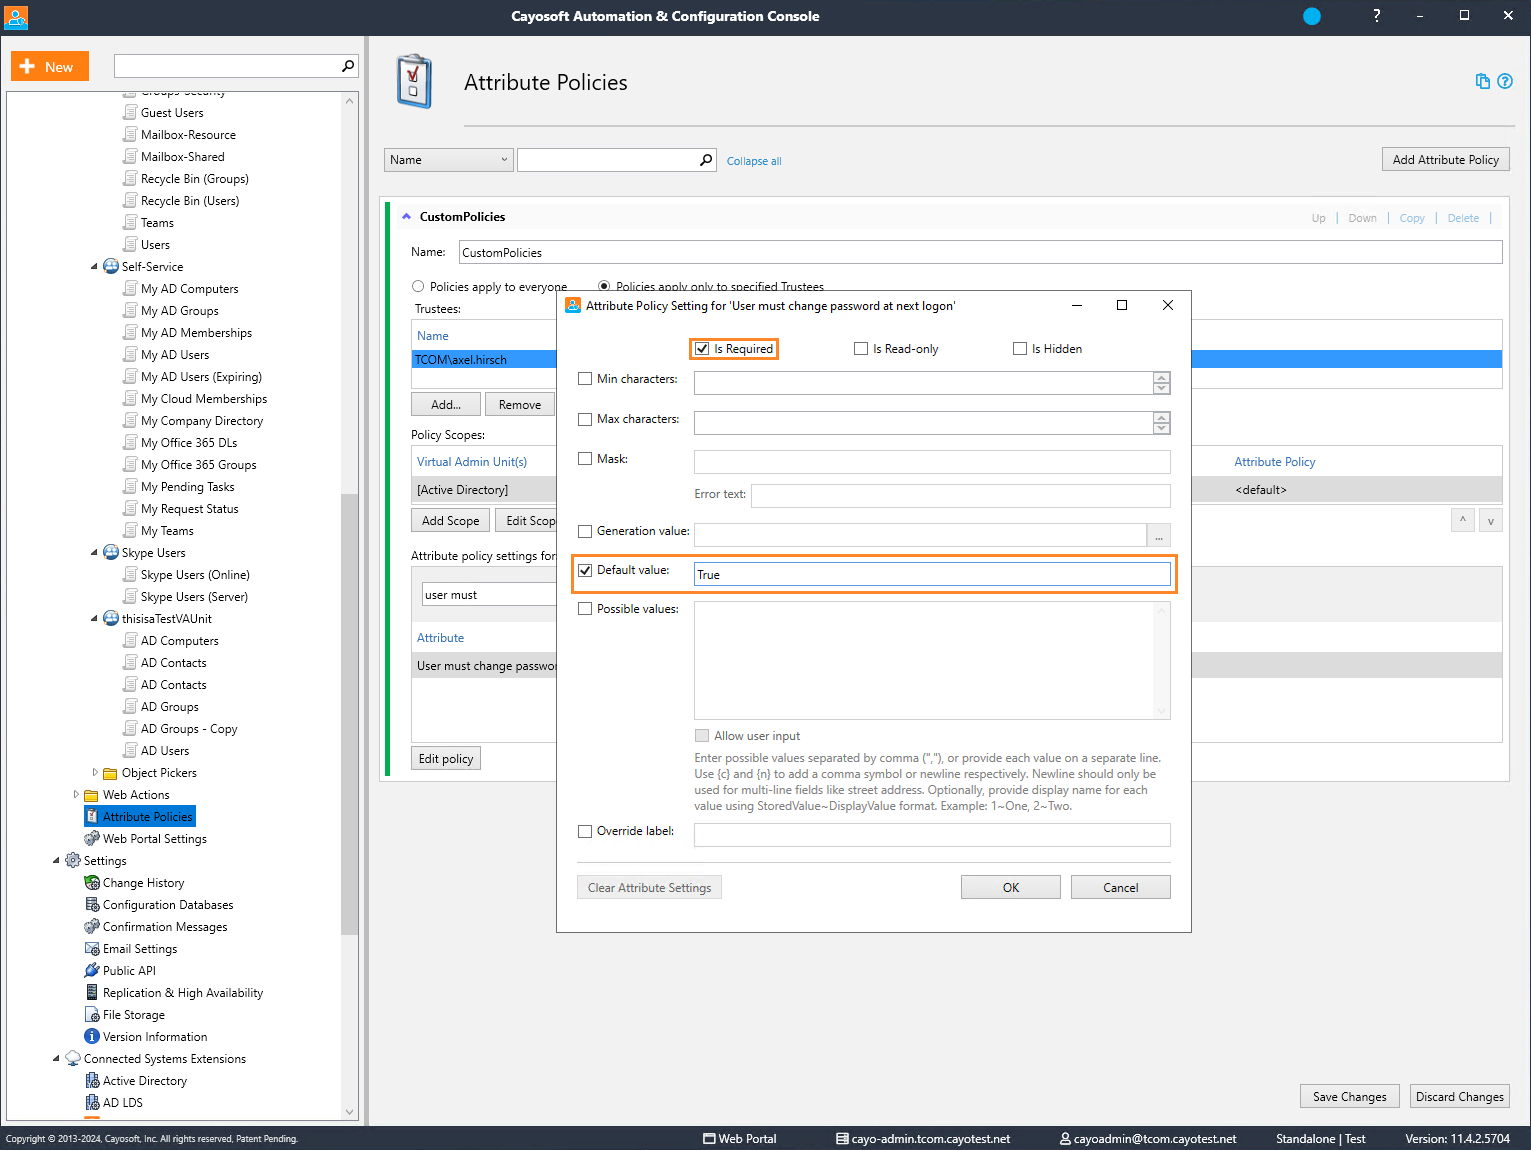
Task: Click the Configuration Databases icon
Action: point(92,905)
